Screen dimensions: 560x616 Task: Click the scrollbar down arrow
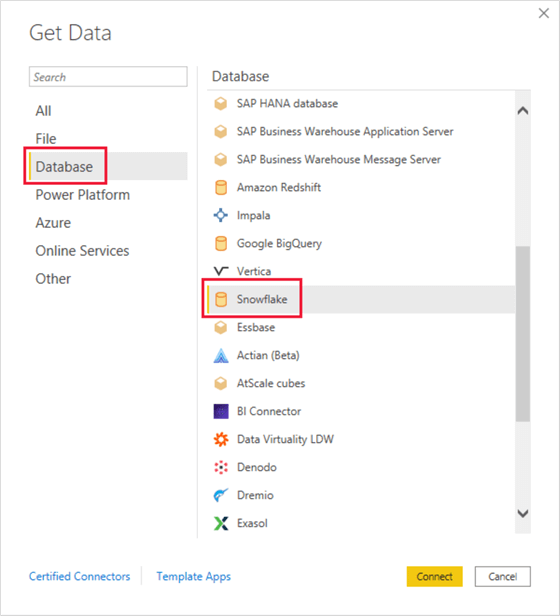tap(523, 513)
